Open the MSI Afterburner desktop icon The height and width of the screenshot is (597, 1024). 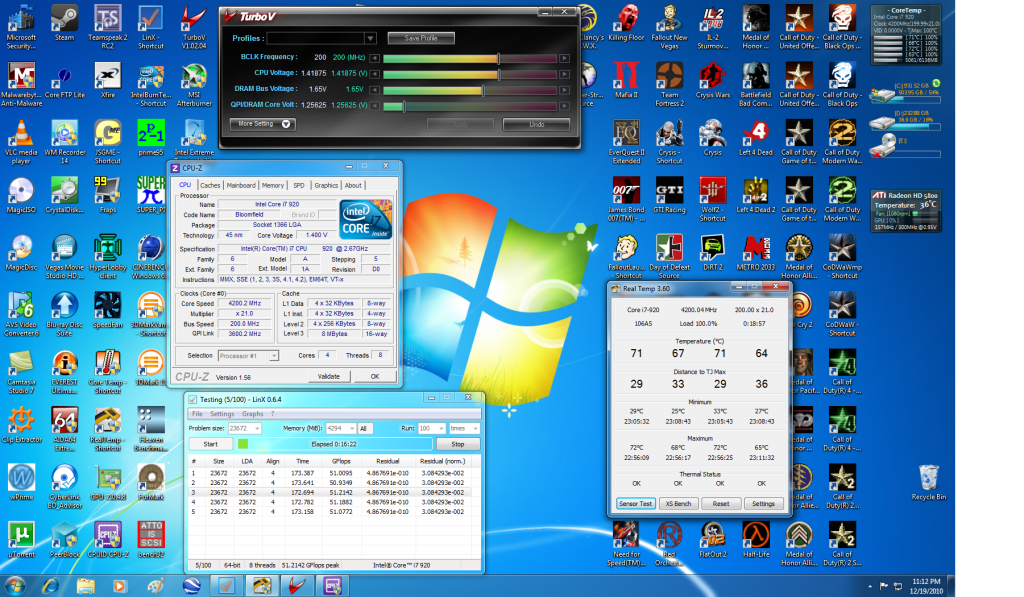click(194, 84)
